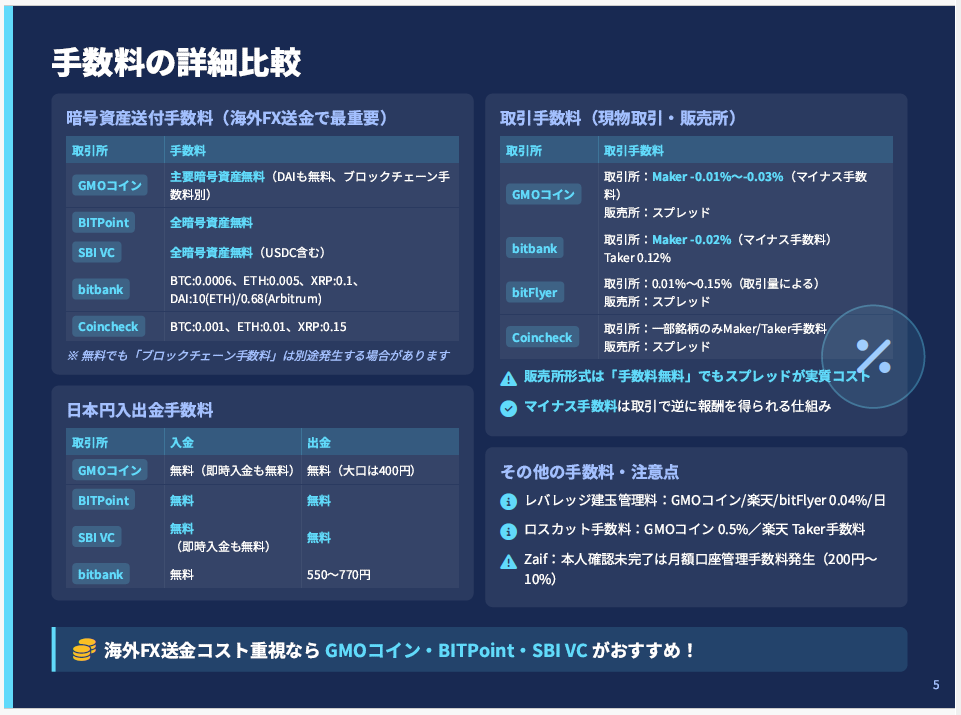Viewport: 961px width, 715px height.
Task: Click the heading 取引手数料（現物取引・販売所）
Action: pos(618,118)
